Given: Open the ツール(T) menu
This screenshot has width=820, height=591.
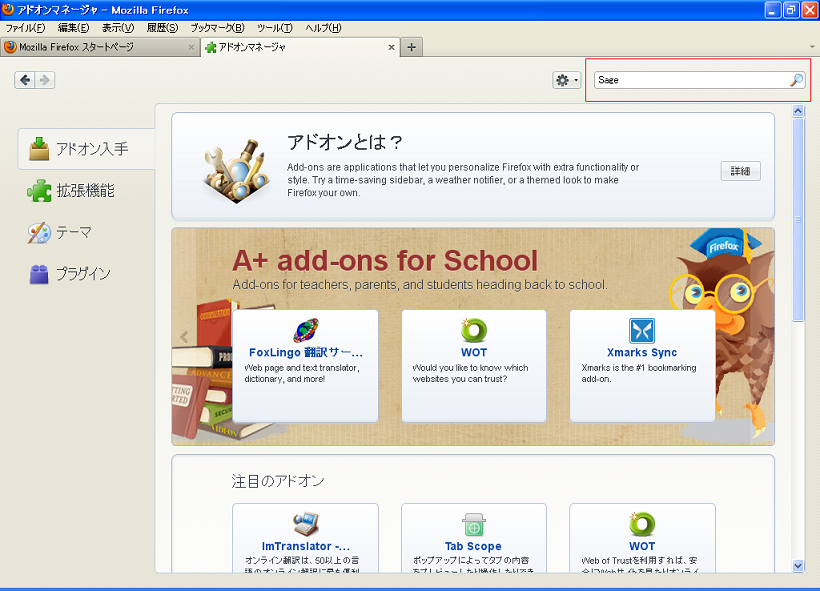Looking at the screenshot, I should 275,28.
